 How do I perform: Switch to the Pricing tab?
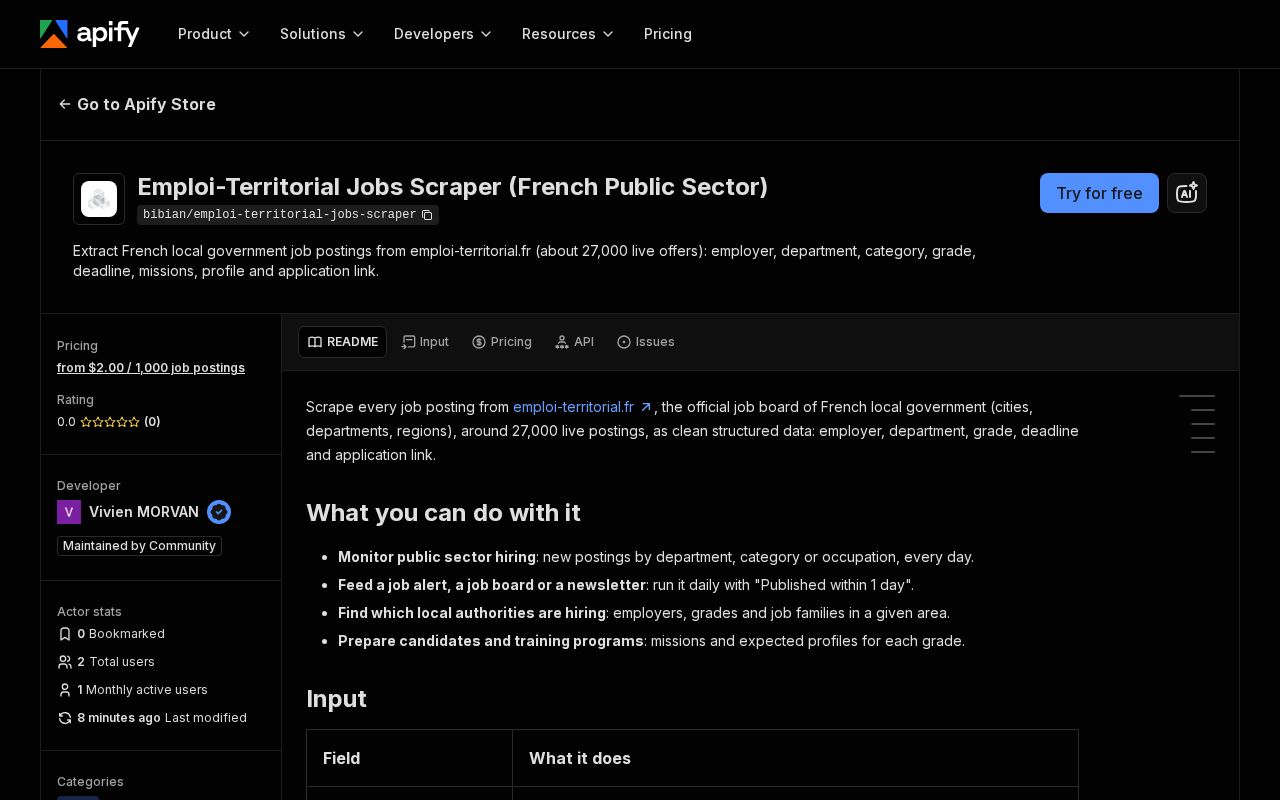(x=502, y=342)
